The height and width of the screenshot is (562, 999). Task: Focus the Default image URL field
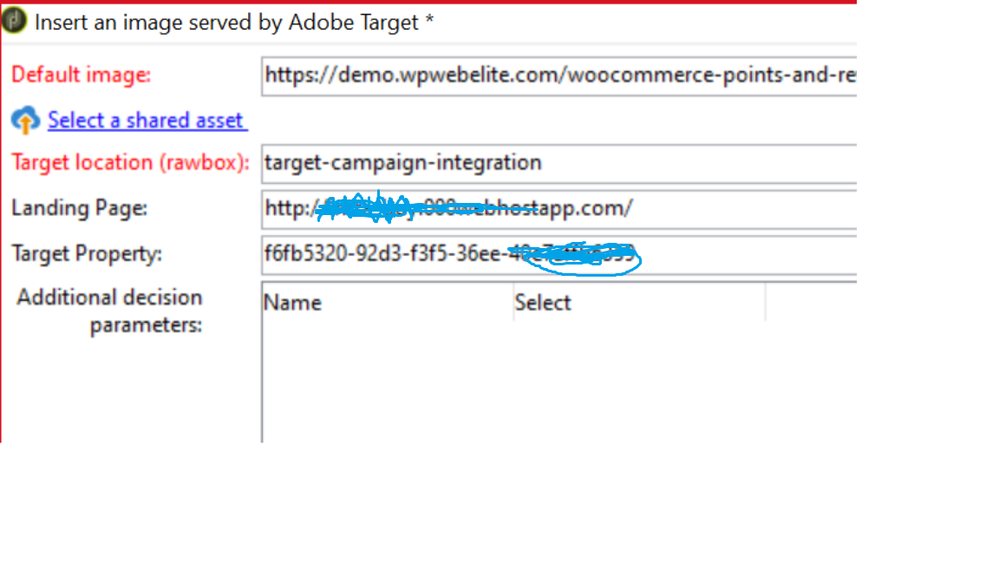[x=560, y=75]
